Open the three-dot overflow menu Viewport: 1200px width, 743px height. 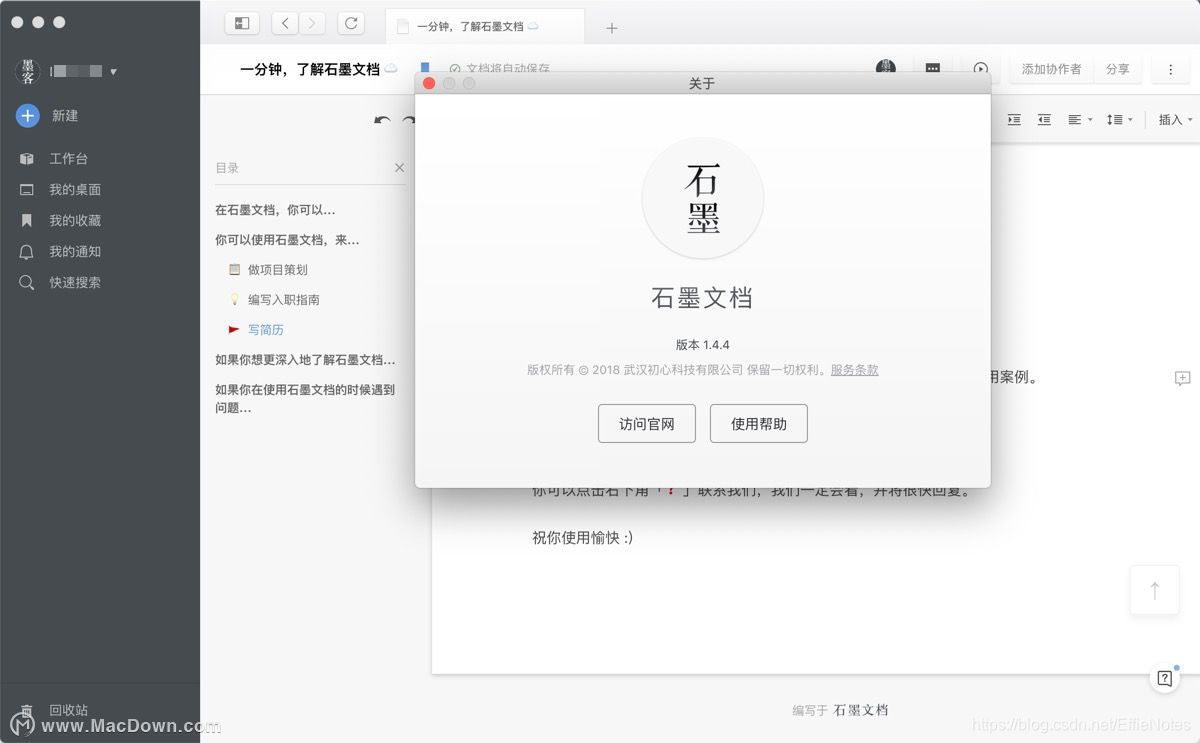tap(1170, 69)
